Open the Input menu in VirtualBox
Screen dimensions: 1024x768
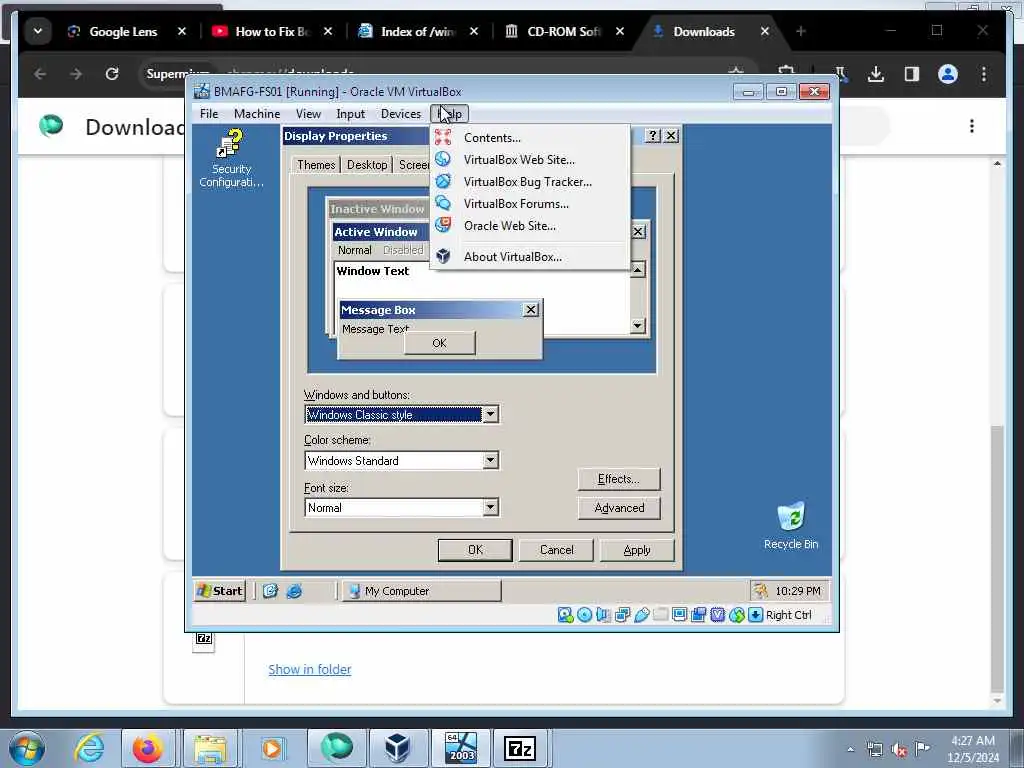pos(351,114)
